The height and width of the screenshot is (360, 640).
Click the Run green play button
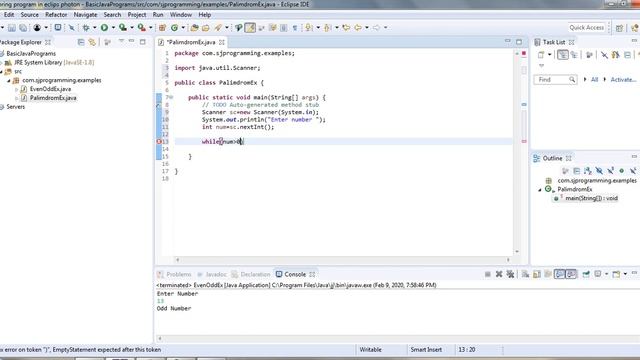104,27
